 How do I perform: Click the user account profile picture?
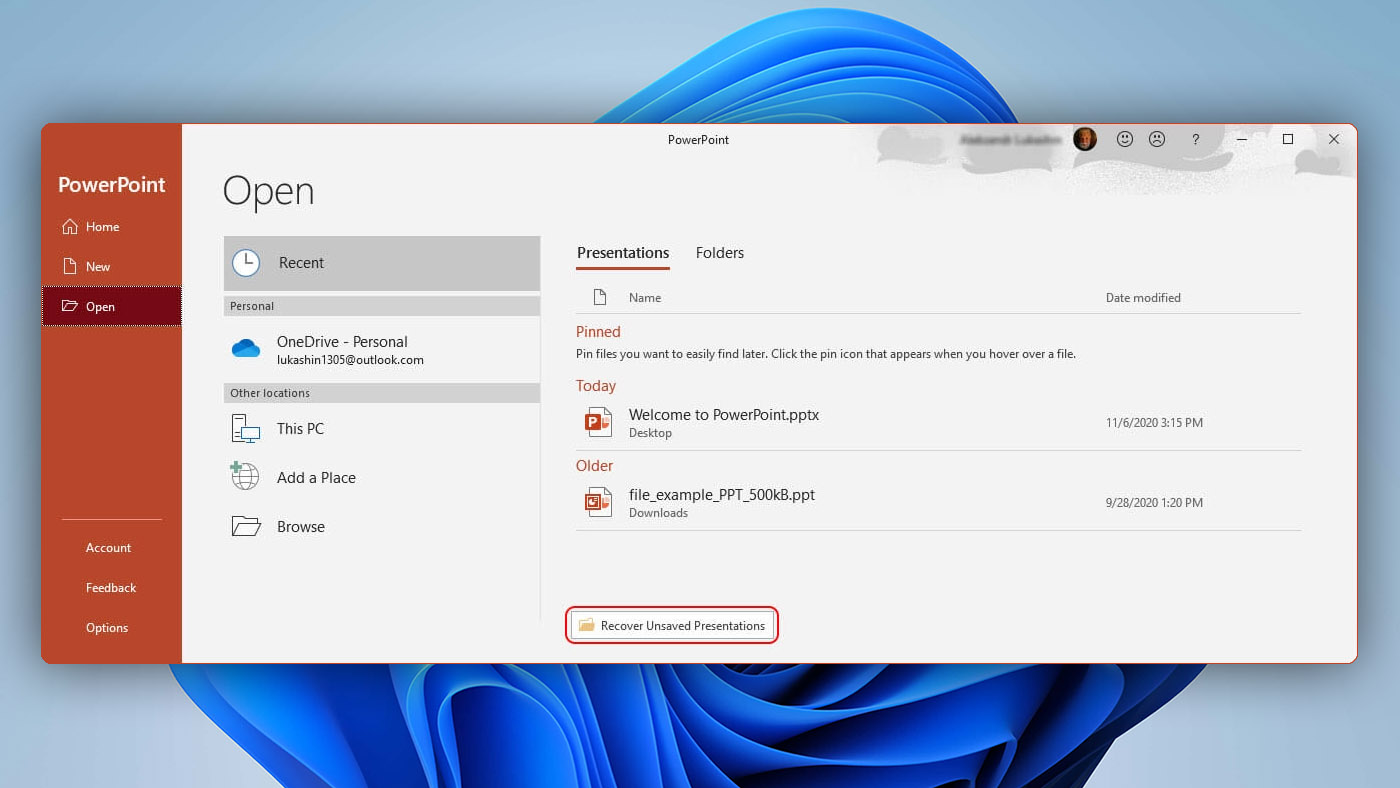point(1085,140)
